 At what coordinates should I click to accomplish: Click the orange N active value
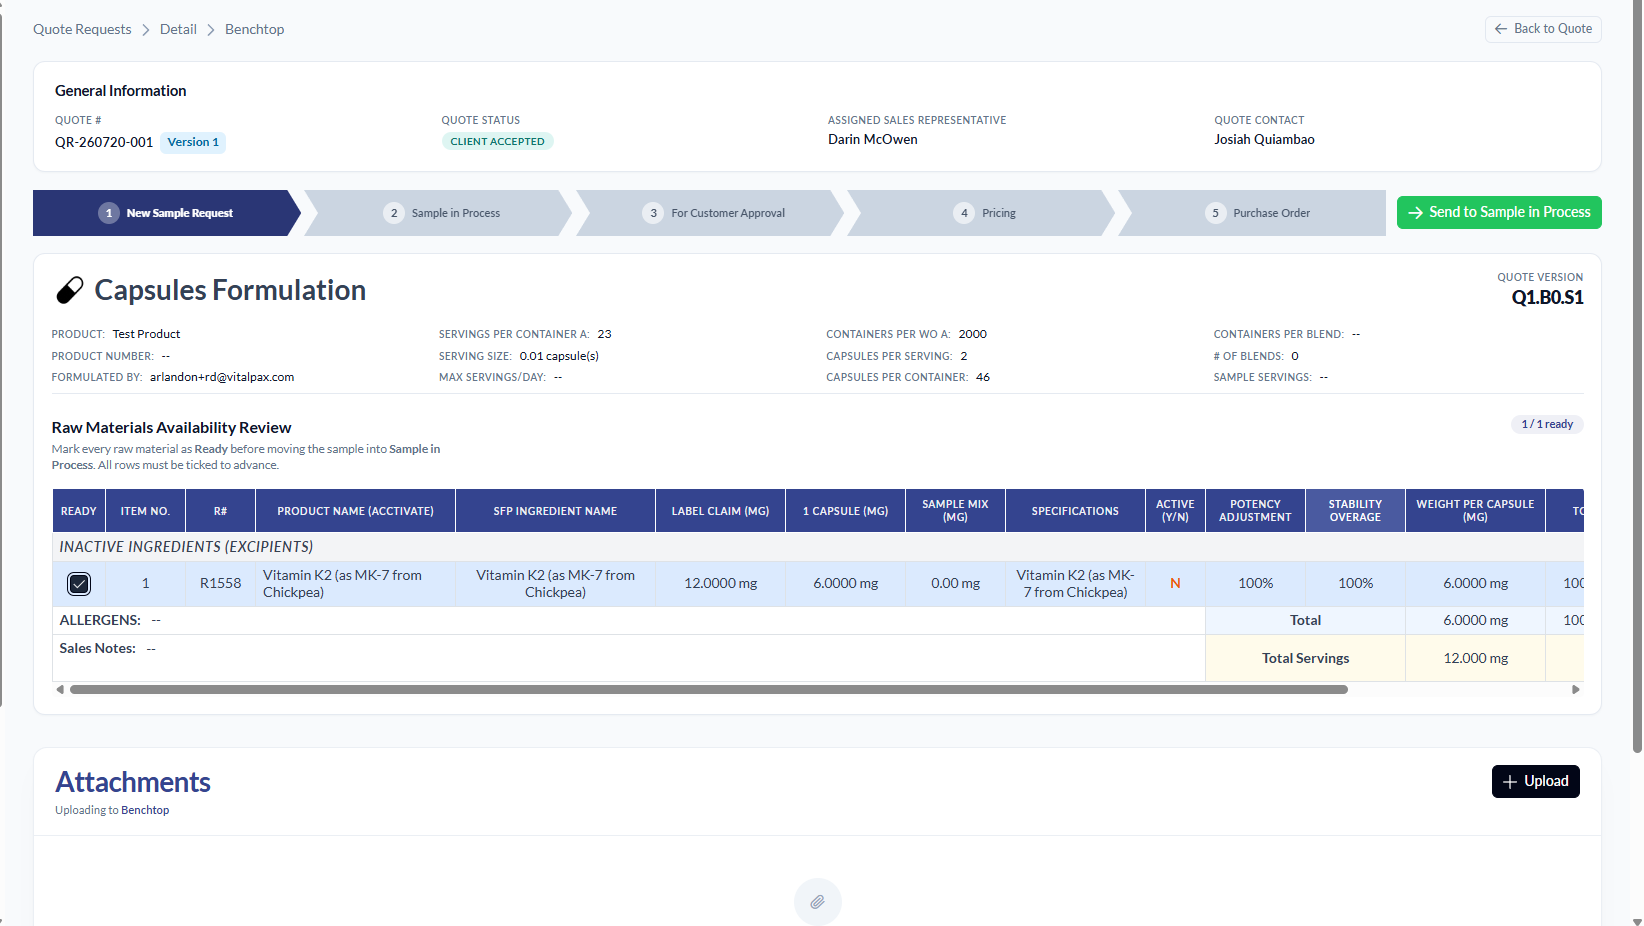click(1175, 583)
